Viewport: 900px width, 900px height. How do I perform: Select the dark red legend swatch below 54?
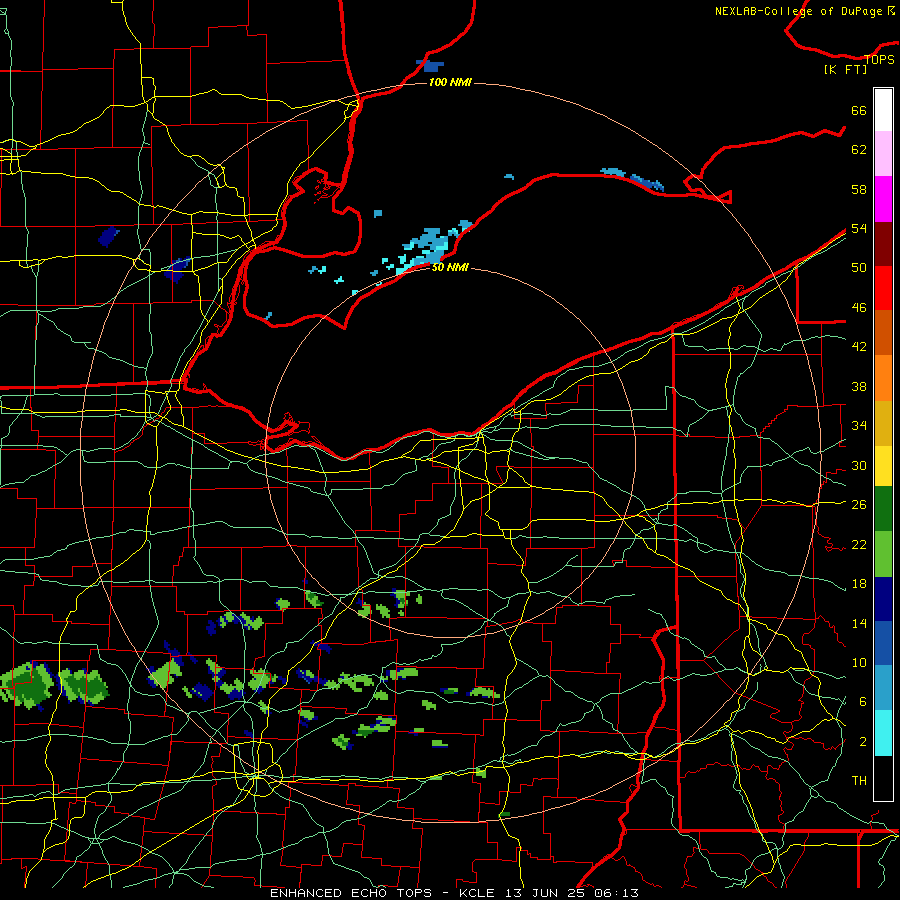[x=883, y=243]
